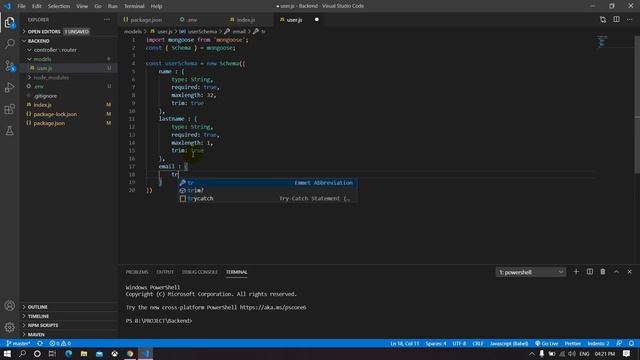The width and height of the screenshot is (640, 360).
Task: Open editor more actions ellipsis
Action: tap(630, 20)
